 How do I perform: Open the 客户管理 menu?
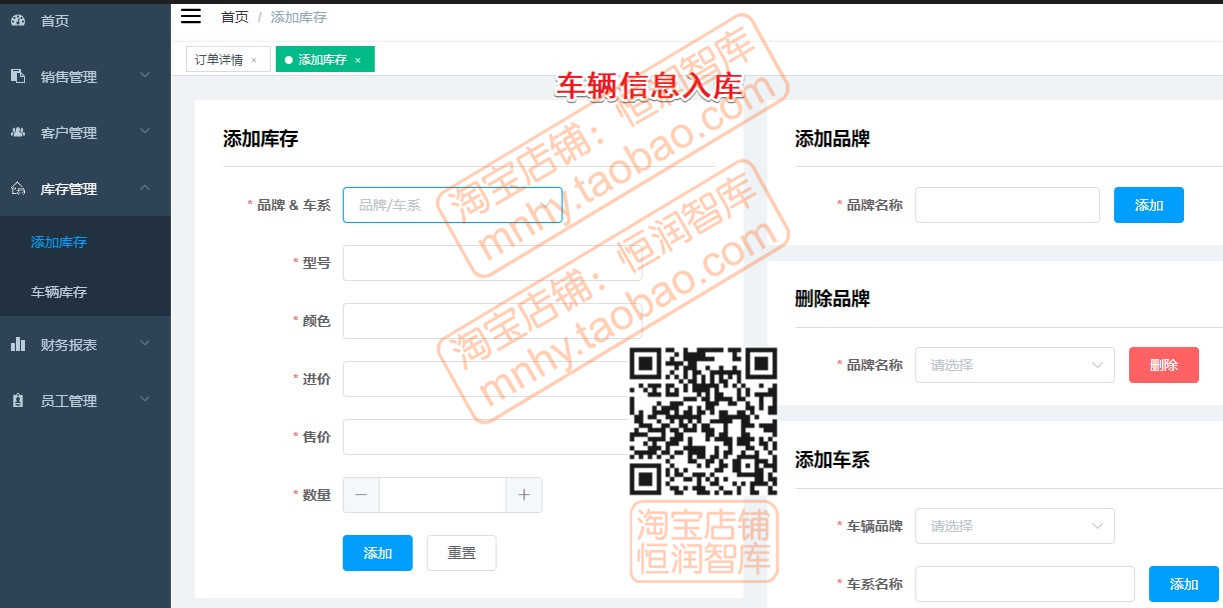[85, 132]
